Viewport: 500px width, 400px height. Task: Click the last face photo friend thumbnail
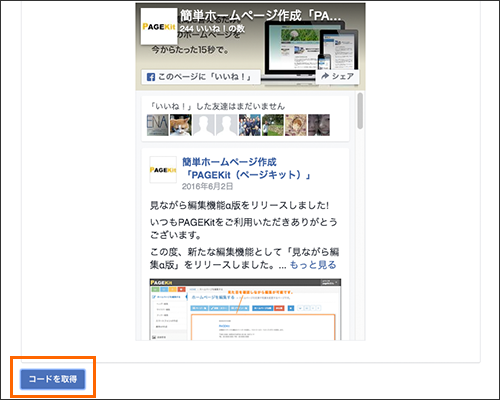point(319,125)
